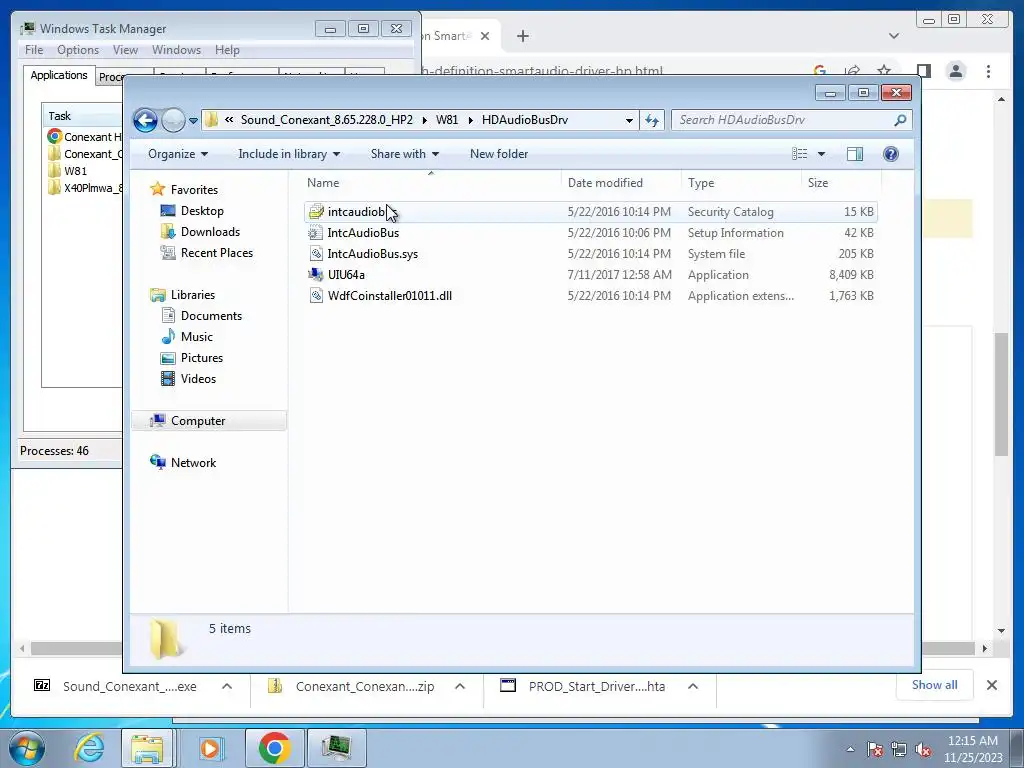This screenshot has height=768, width=1024.
Task: Open Task Manager Windows menu
Action: click(176, 50)
